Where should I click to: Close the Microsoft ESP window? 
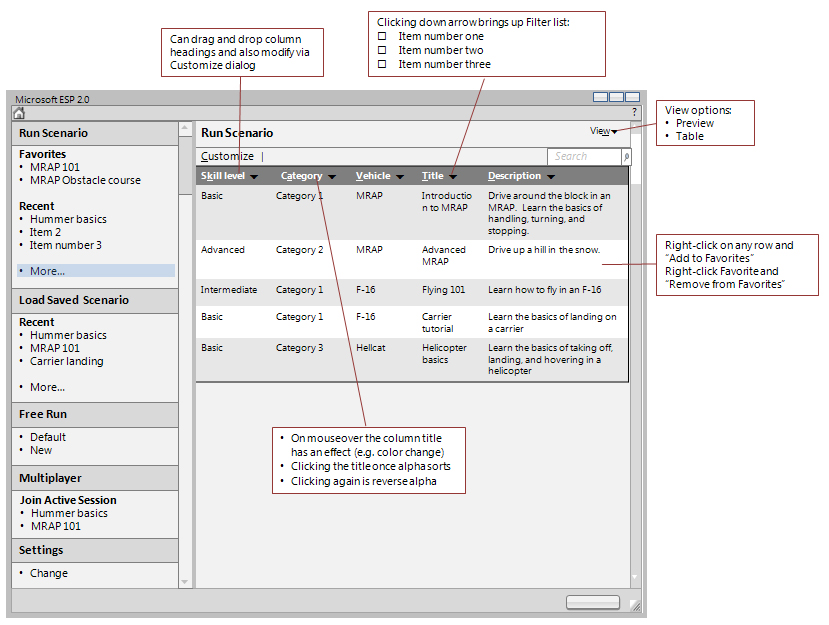click(632, 97)
